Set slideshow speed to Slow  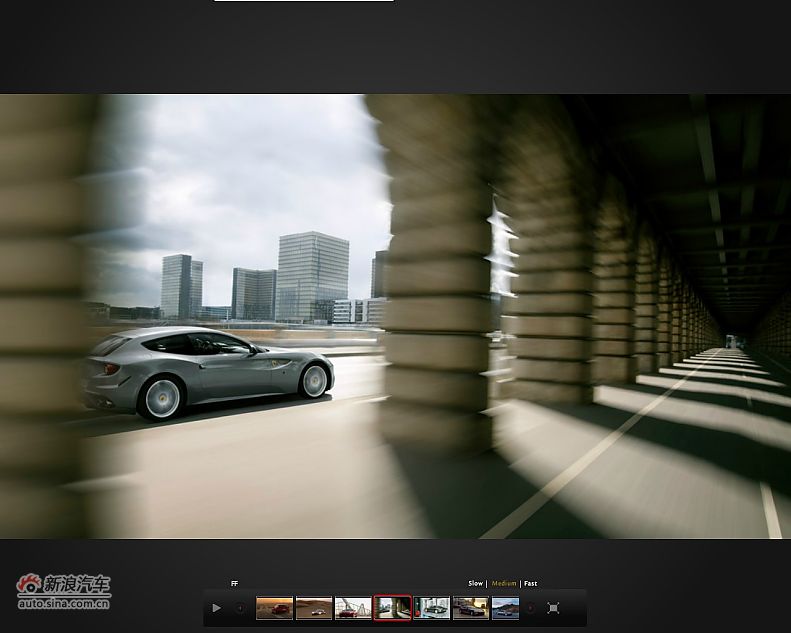[475, 583]
